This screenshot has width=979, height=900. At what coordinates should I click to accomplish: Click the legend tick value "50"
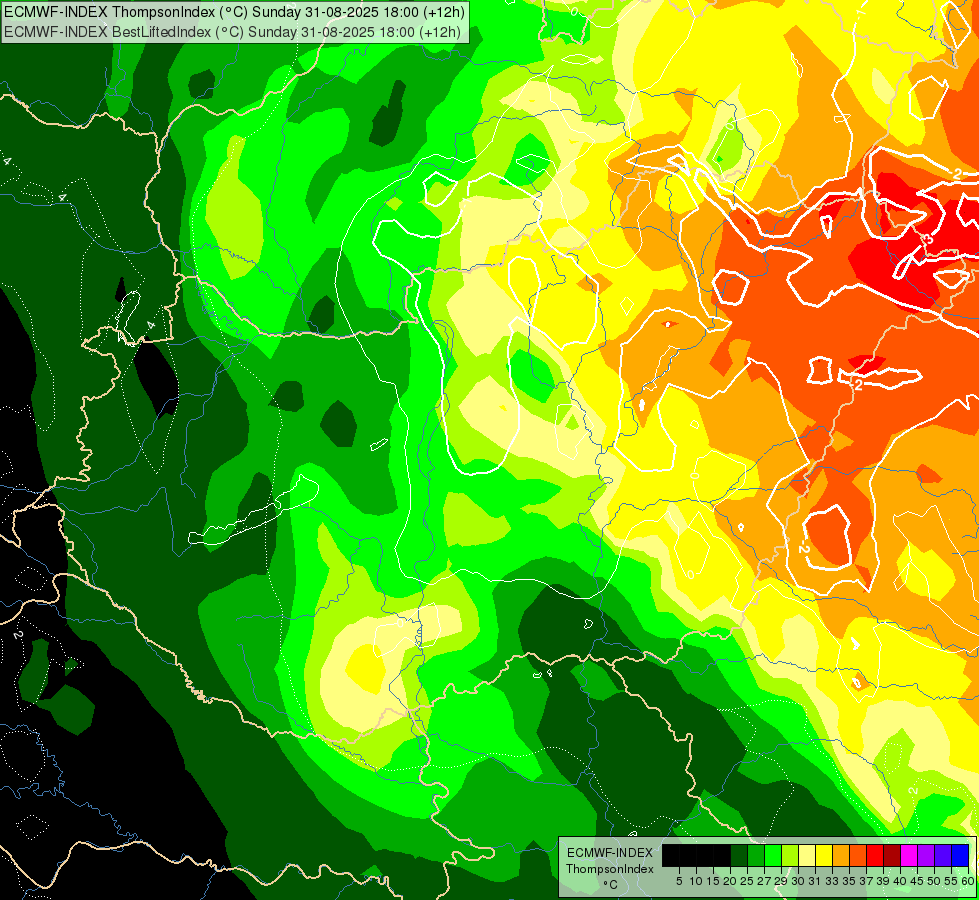pos(935,881)
